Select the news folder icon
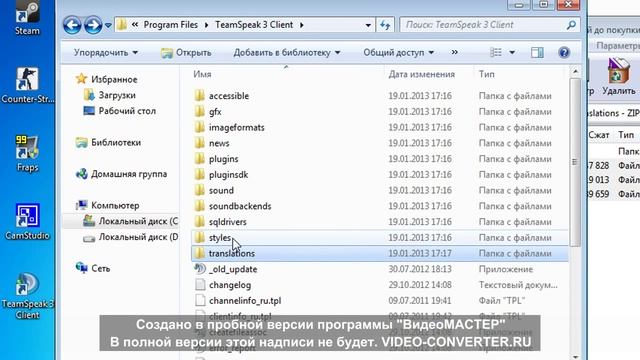Viewport: 640px width, 360px height. (x=200, y=143)
